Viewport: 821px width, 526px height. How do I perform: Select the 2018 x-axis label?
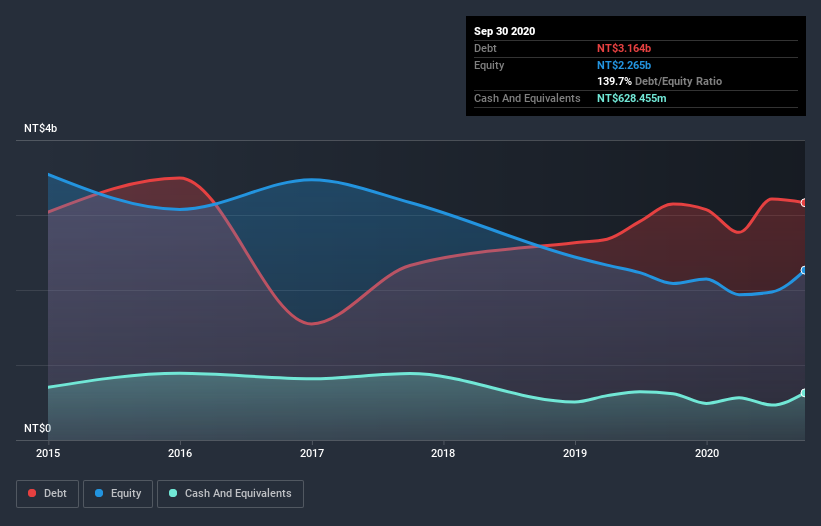443,453
